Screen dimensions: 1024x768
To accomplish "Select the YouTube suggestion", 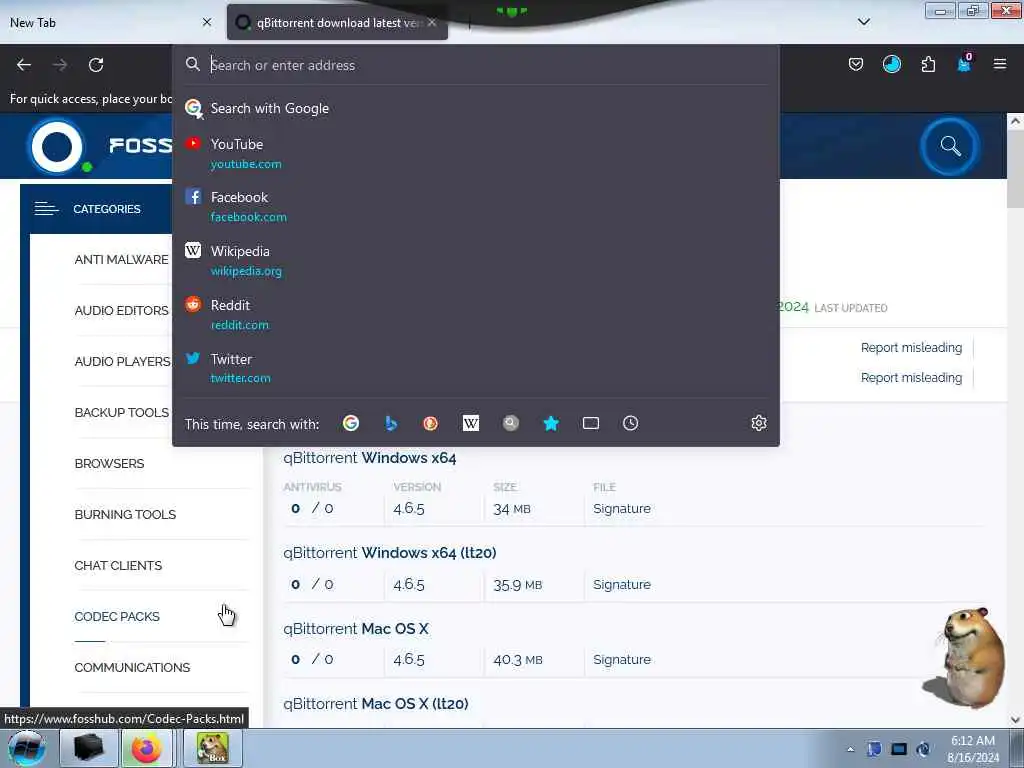I will click(475, 153).
